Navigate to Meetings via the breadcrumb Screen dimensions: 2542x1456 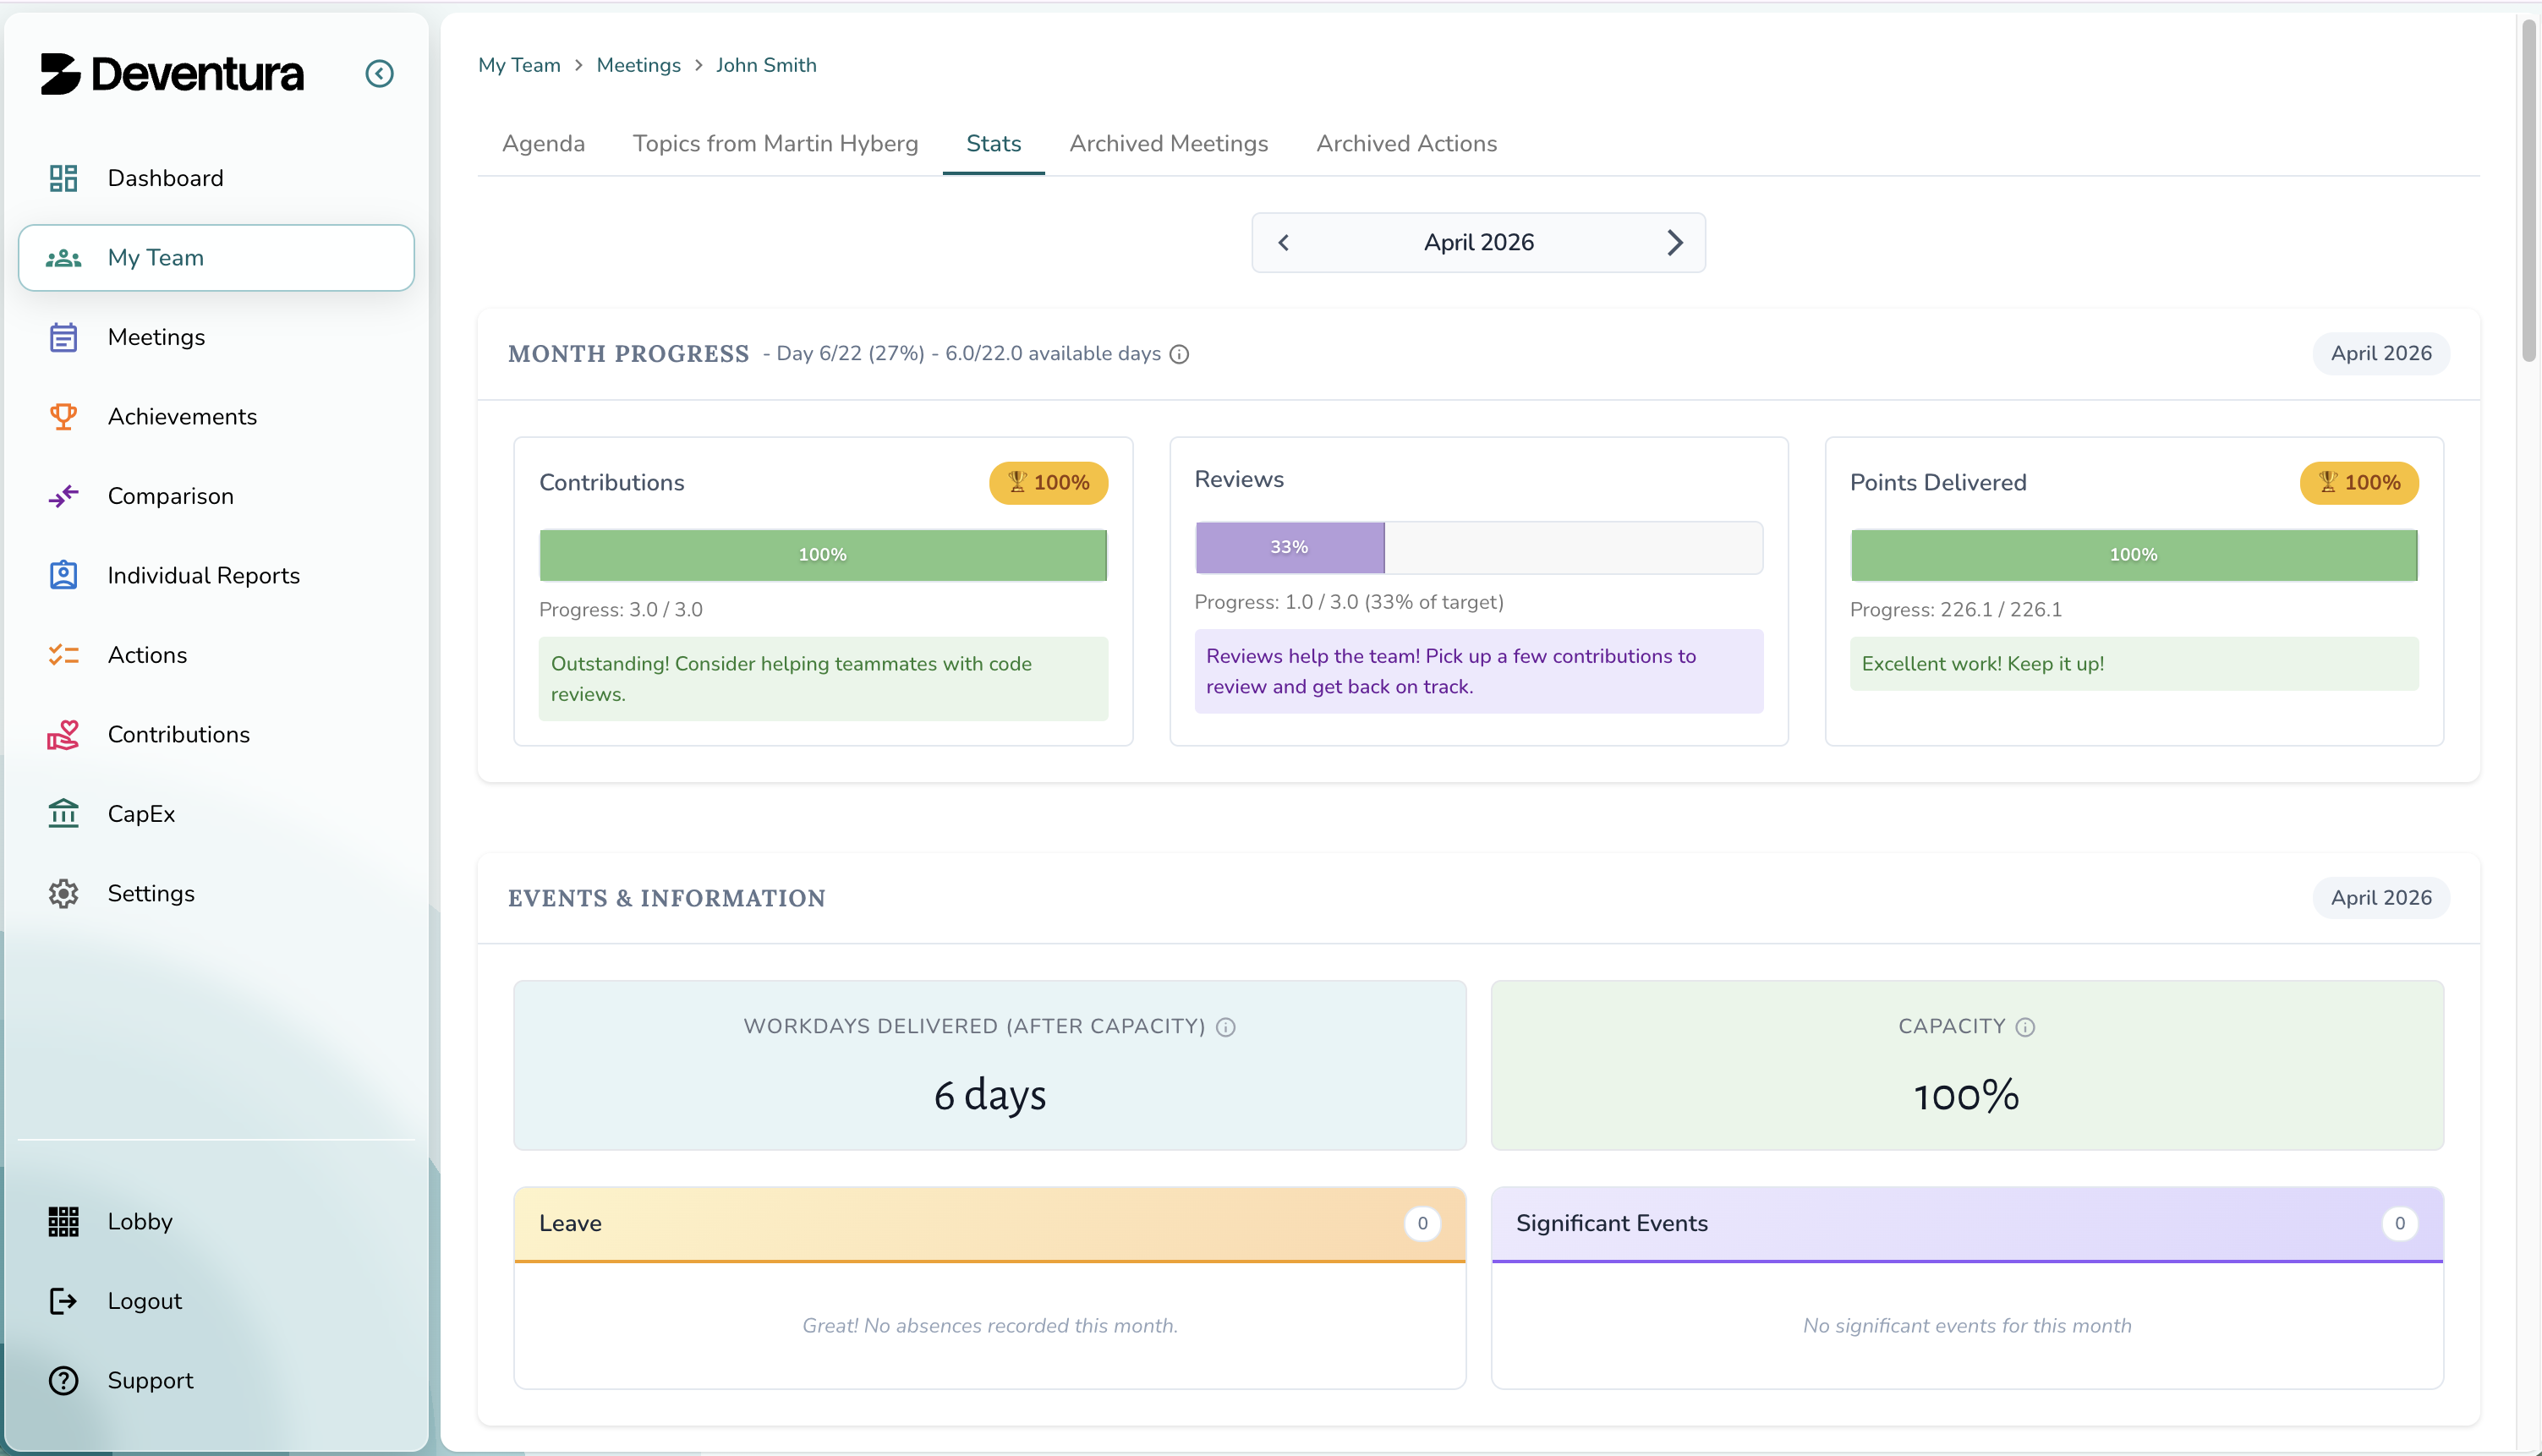pos(638,64)
